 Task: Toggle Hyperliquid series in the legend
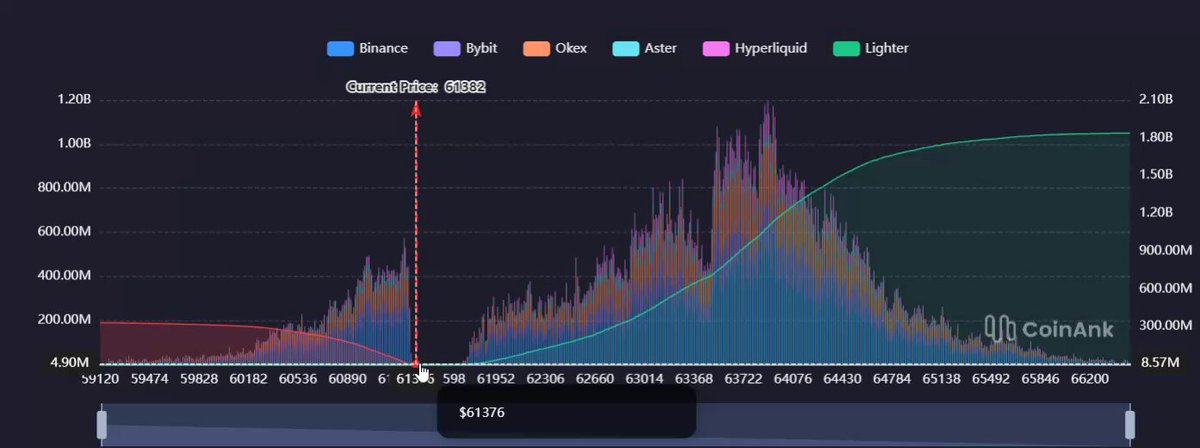tap(755, 48)
